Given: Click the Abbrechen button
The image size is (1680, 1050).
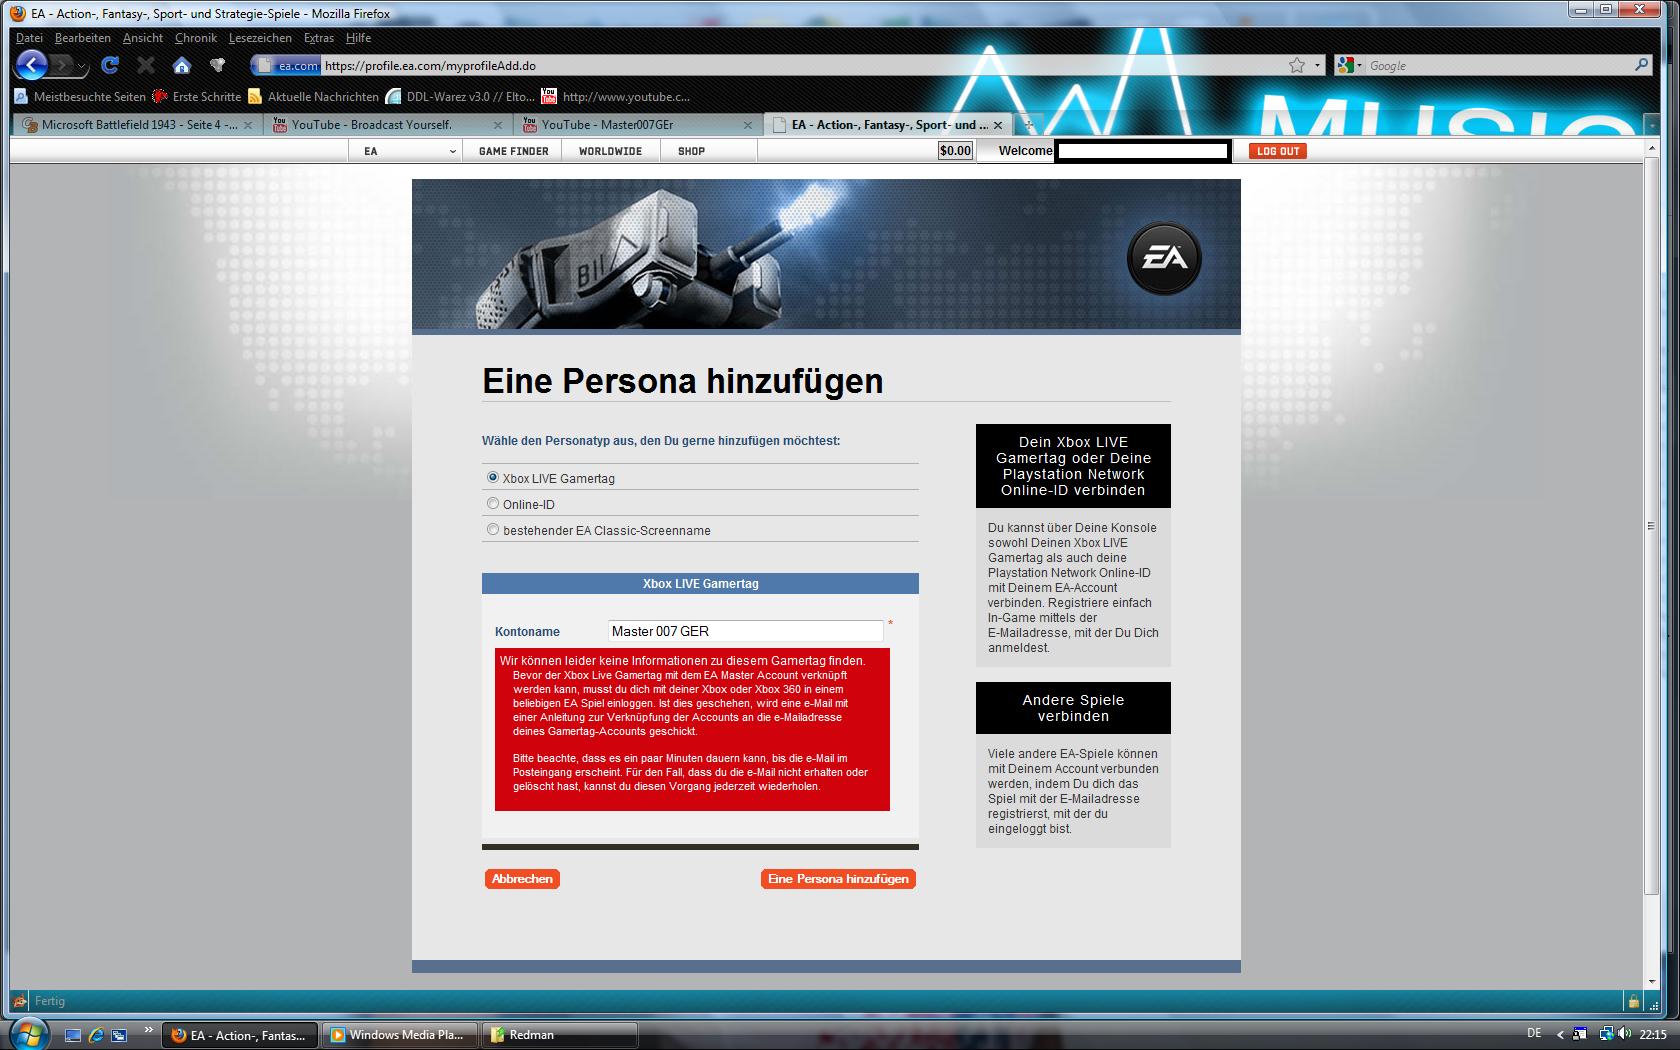Looking at the screenshot, I should coord(522,879).
